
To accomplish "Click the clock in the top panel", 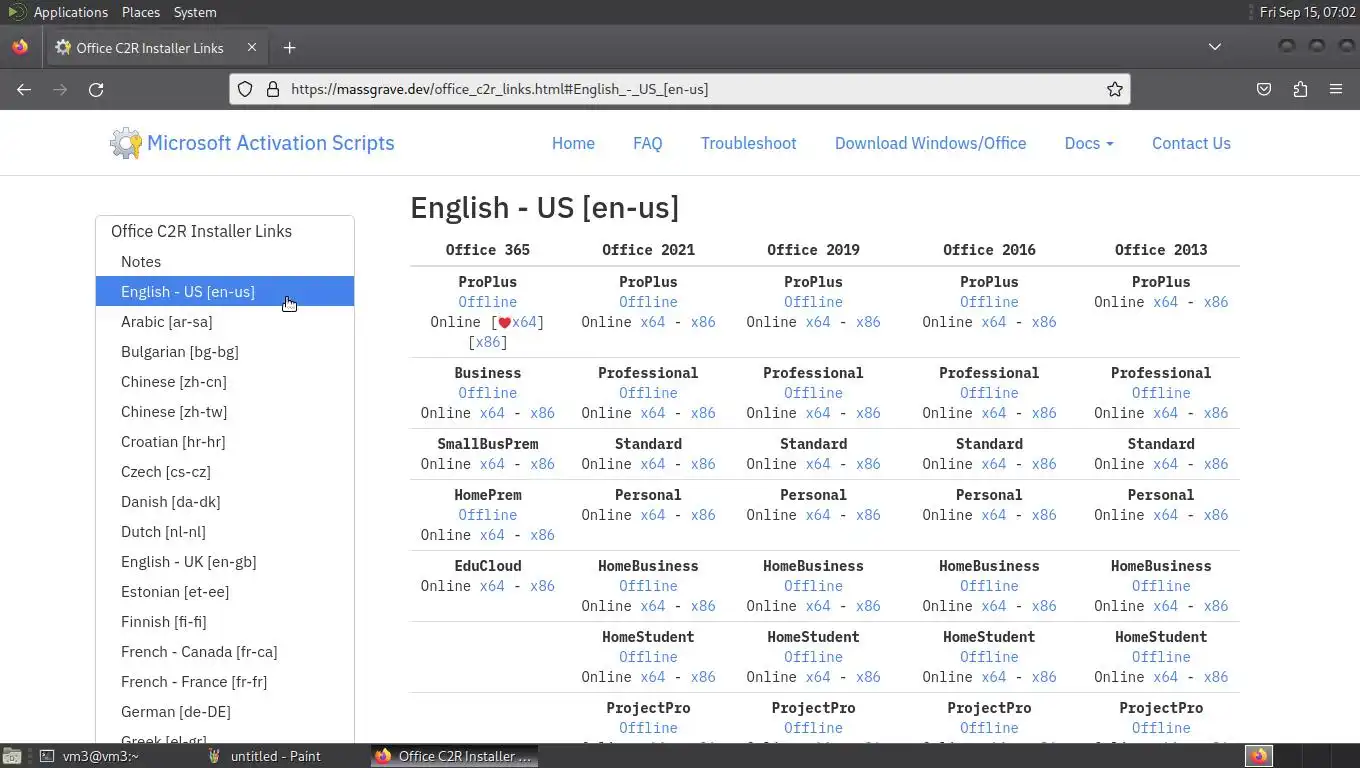I will click(1307, 12).
